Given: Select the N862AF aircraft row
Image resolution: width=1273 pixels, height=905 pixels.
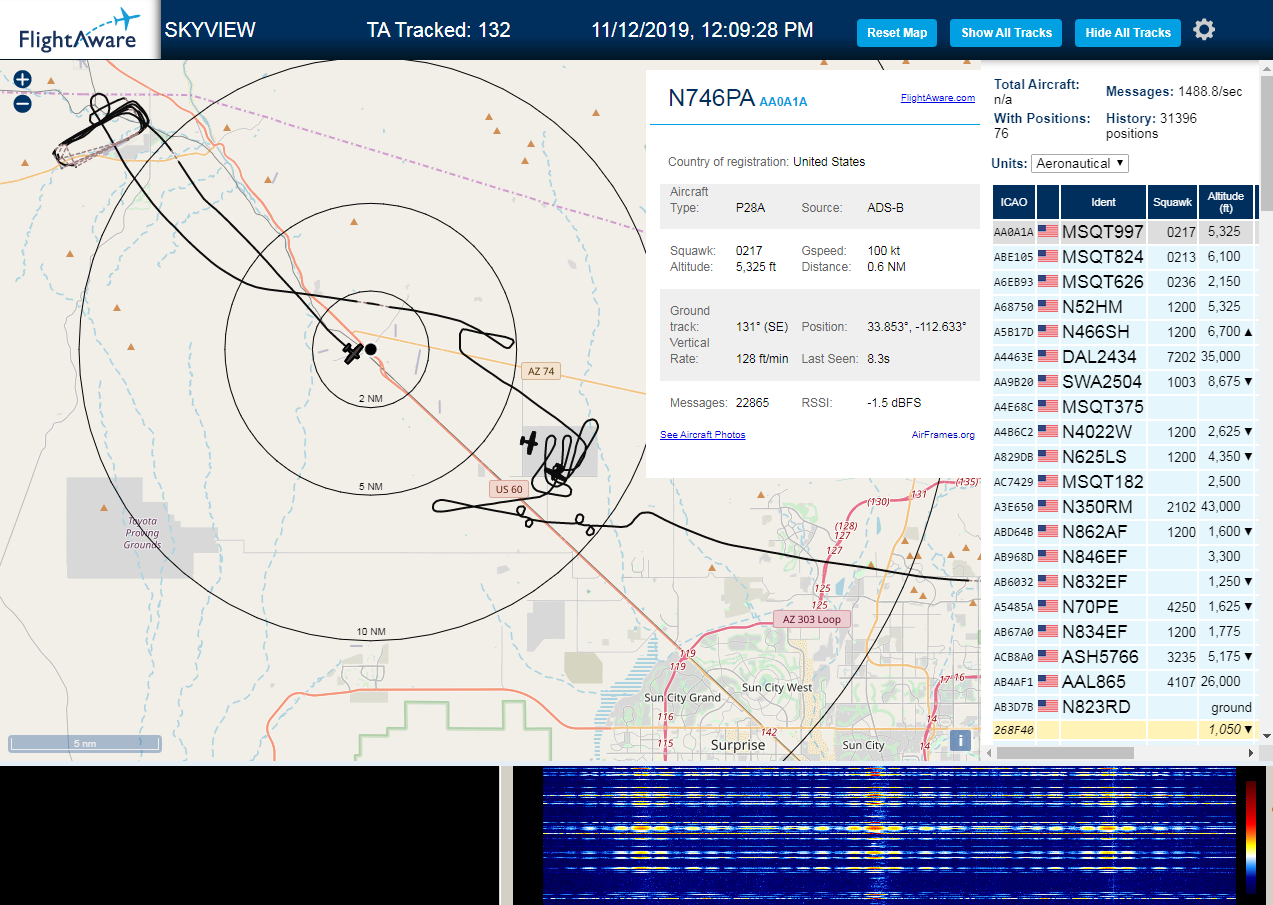Looking at the screenshot, I should click(x=1124, y=532).
